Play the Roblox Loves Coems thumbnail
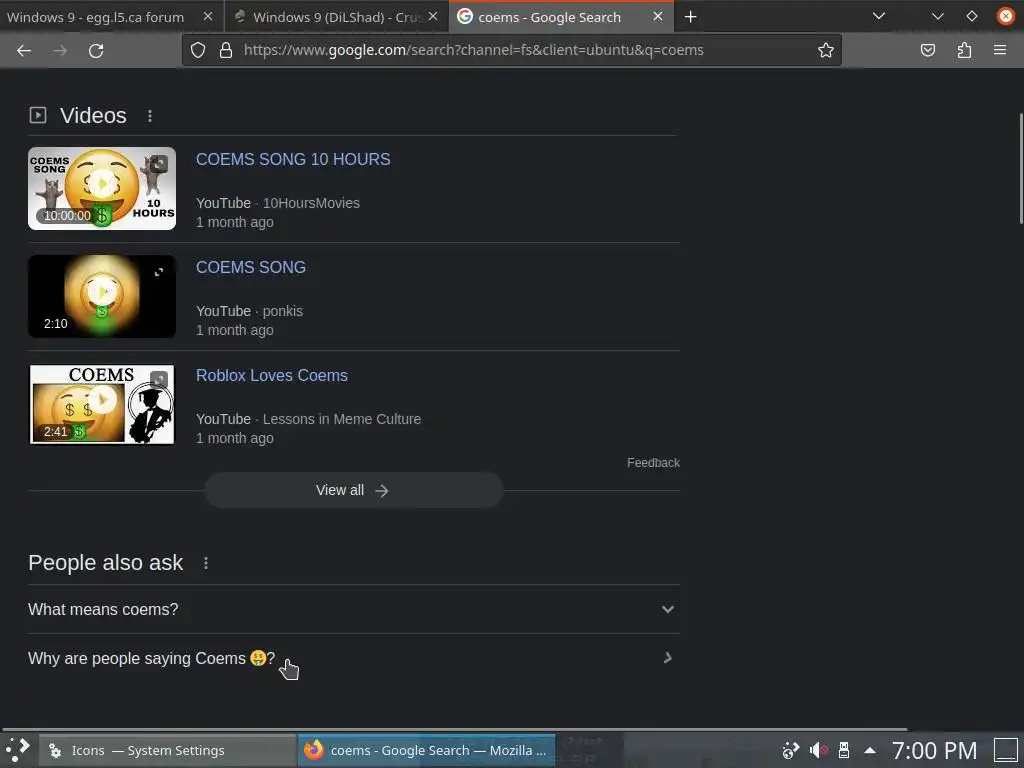The image size is (1024, 768). tap(102, 404)
